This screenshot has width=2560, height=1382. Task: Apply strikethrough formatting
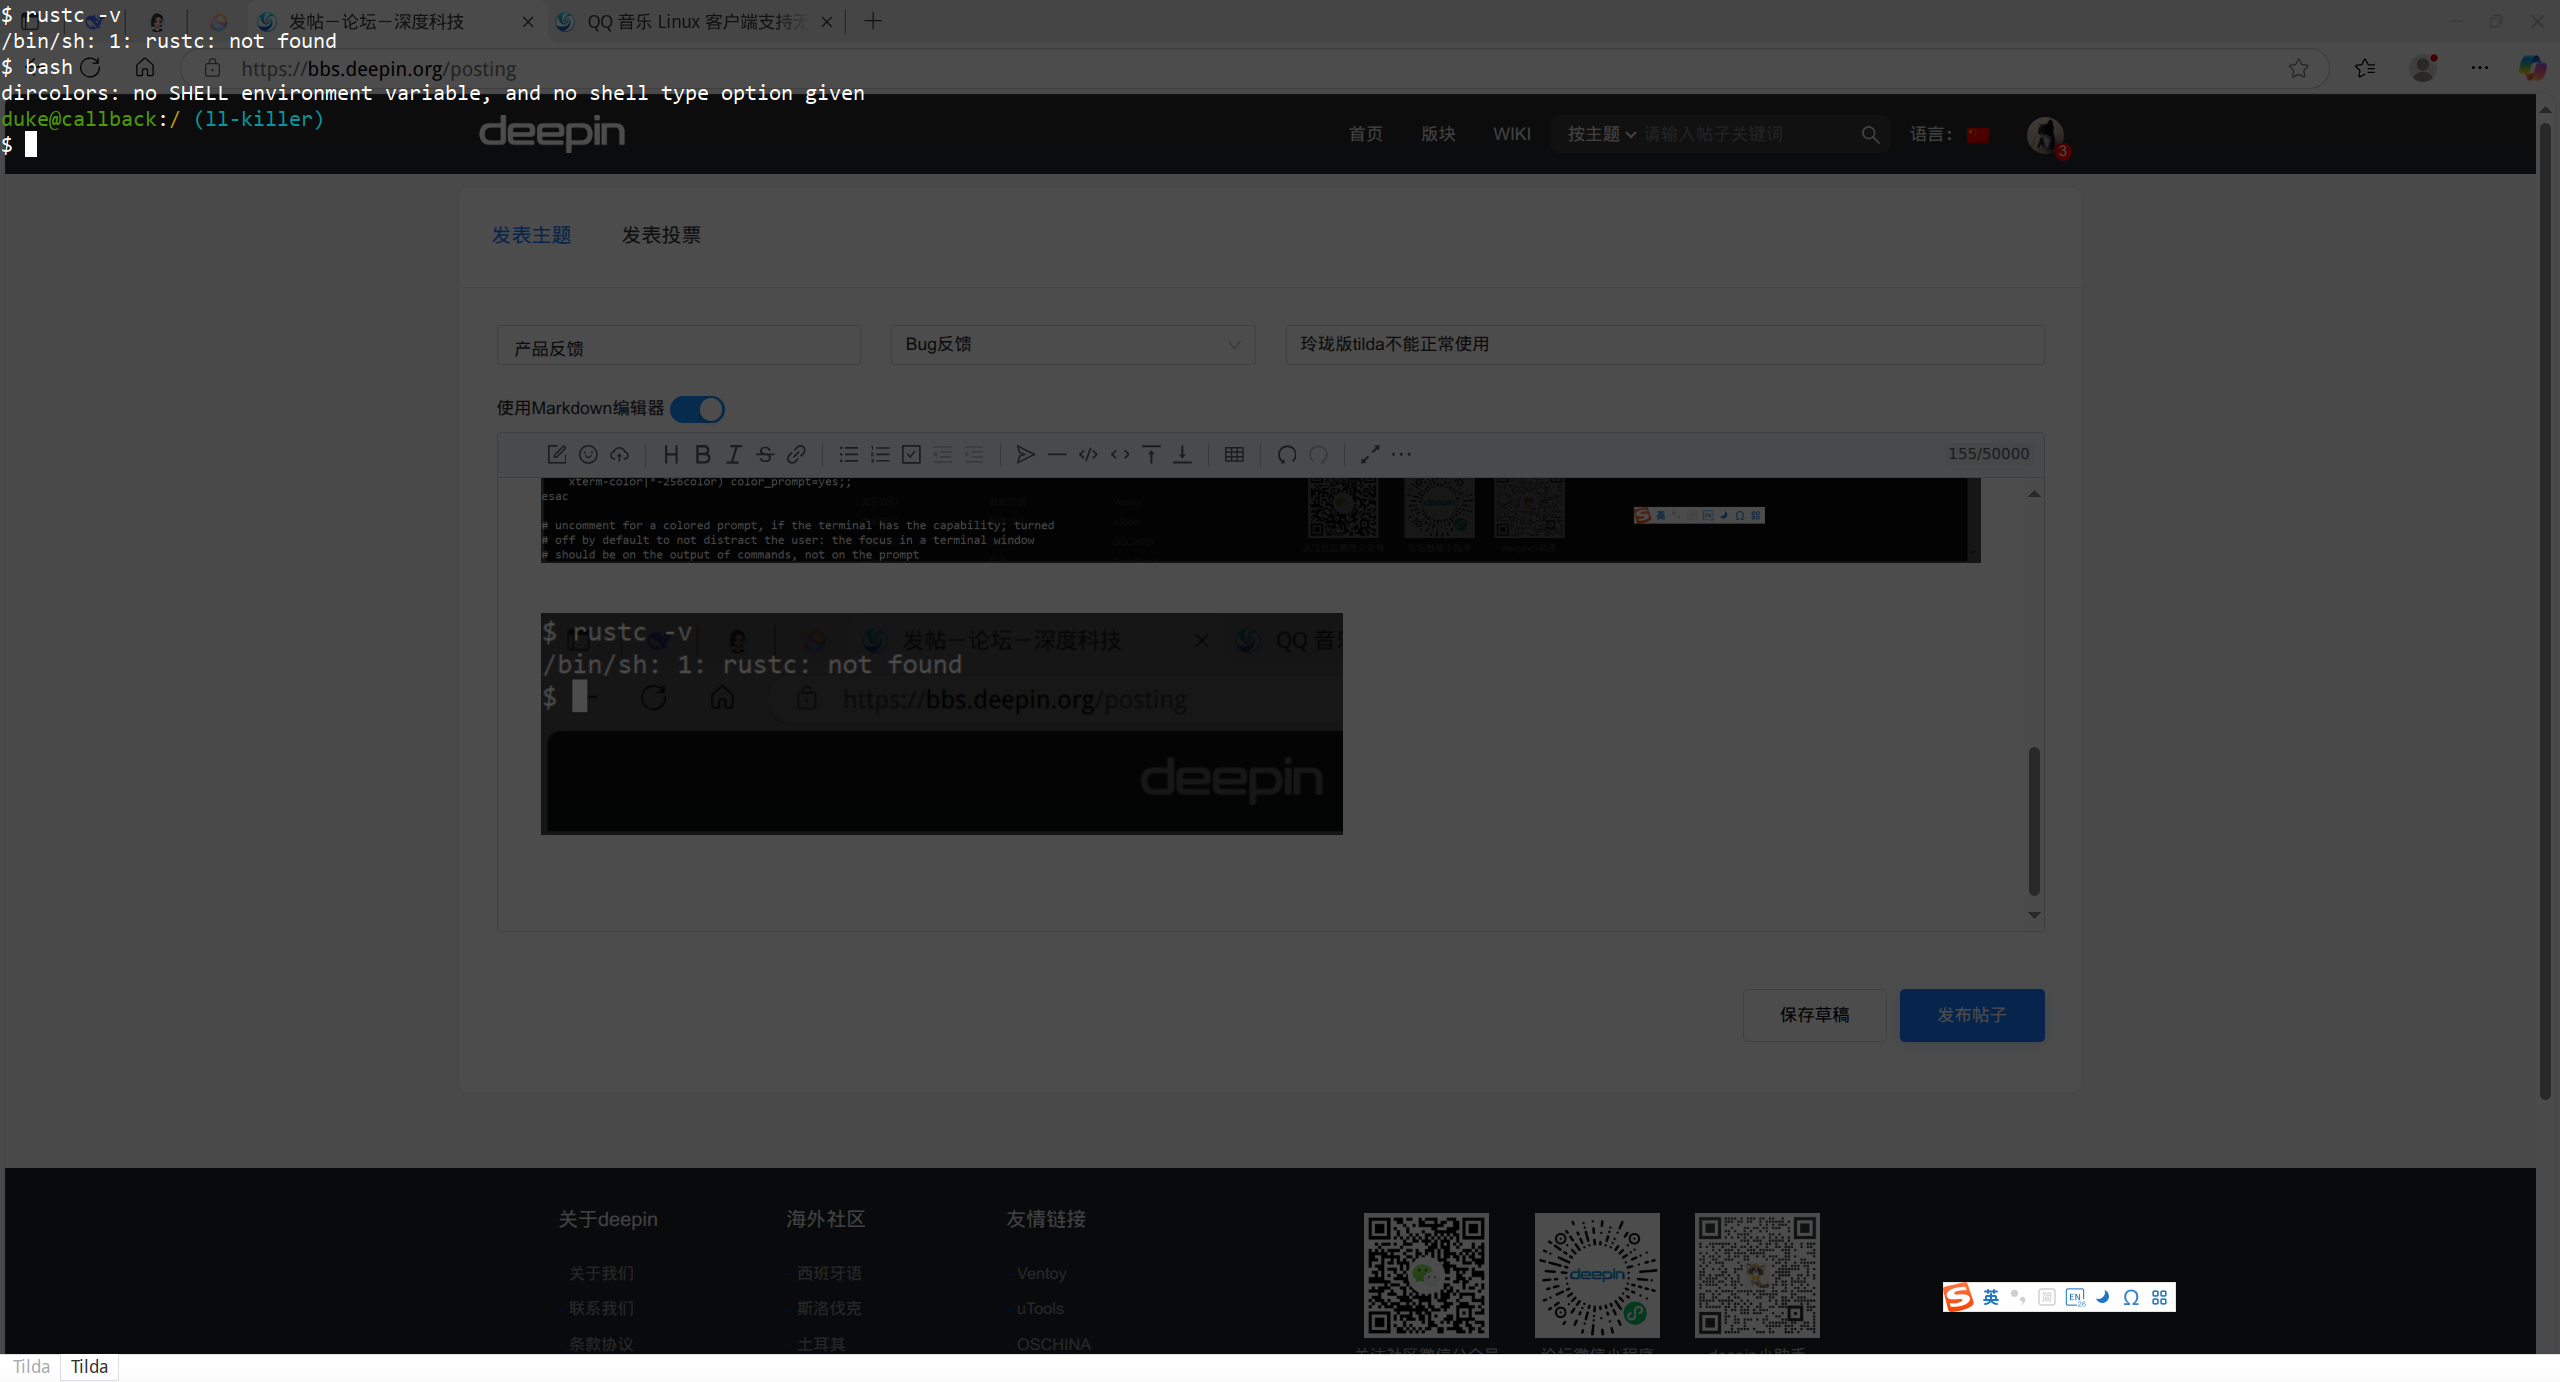point(765,455)
